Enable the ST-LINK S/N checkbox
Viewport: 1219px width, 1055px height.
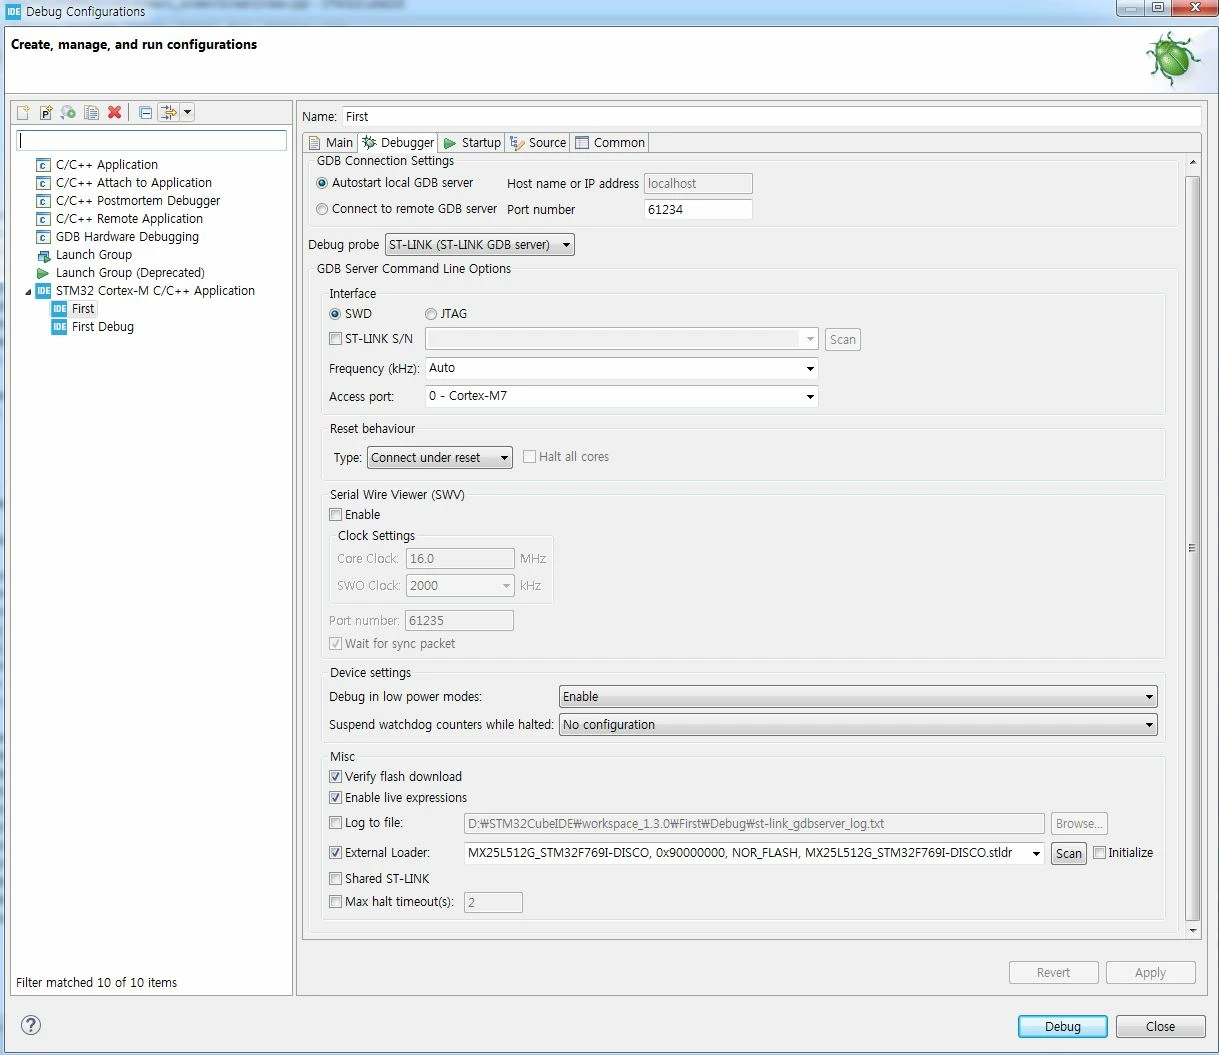(336, 339)
